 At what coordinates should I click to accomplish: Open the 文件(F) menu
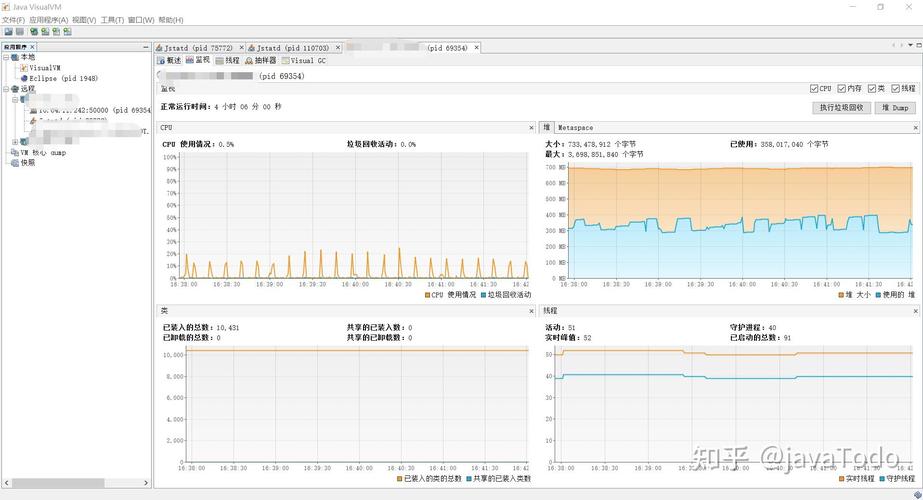13,20
